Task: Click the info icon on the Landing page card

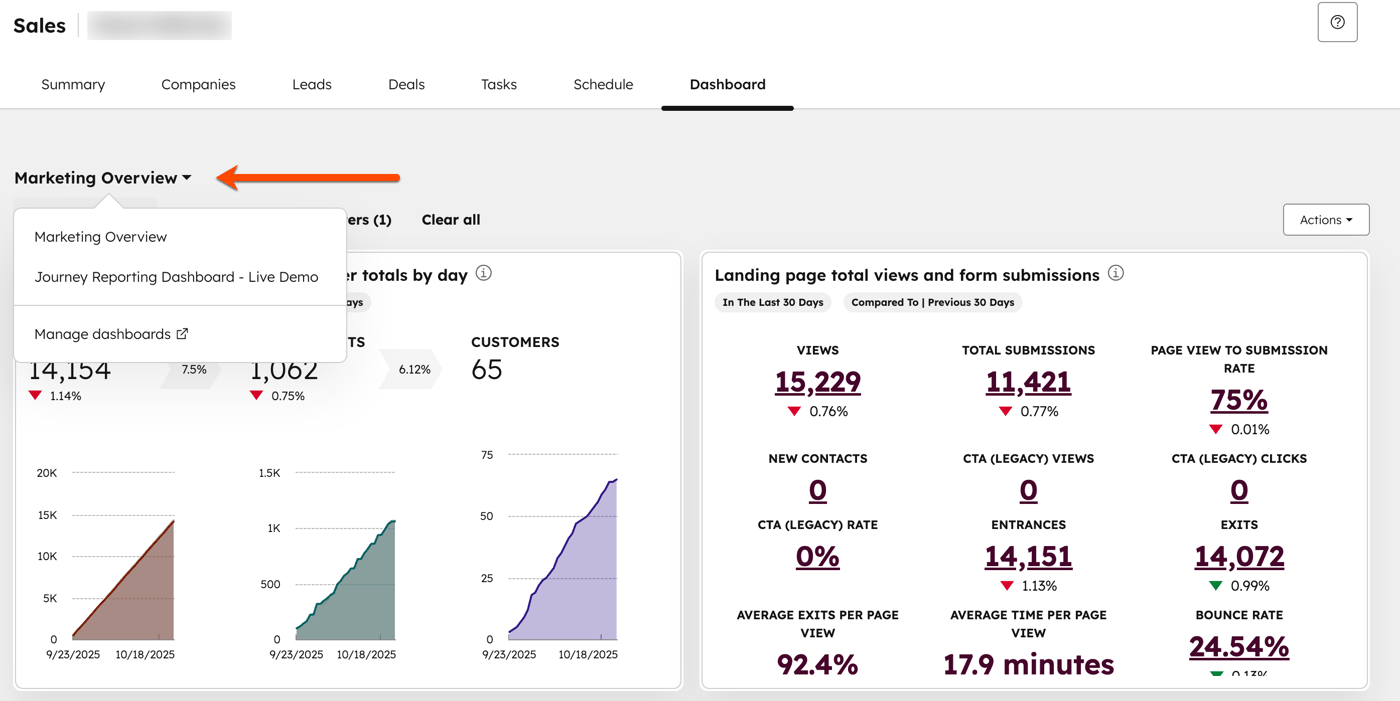Action: [x=1116, y=272]
